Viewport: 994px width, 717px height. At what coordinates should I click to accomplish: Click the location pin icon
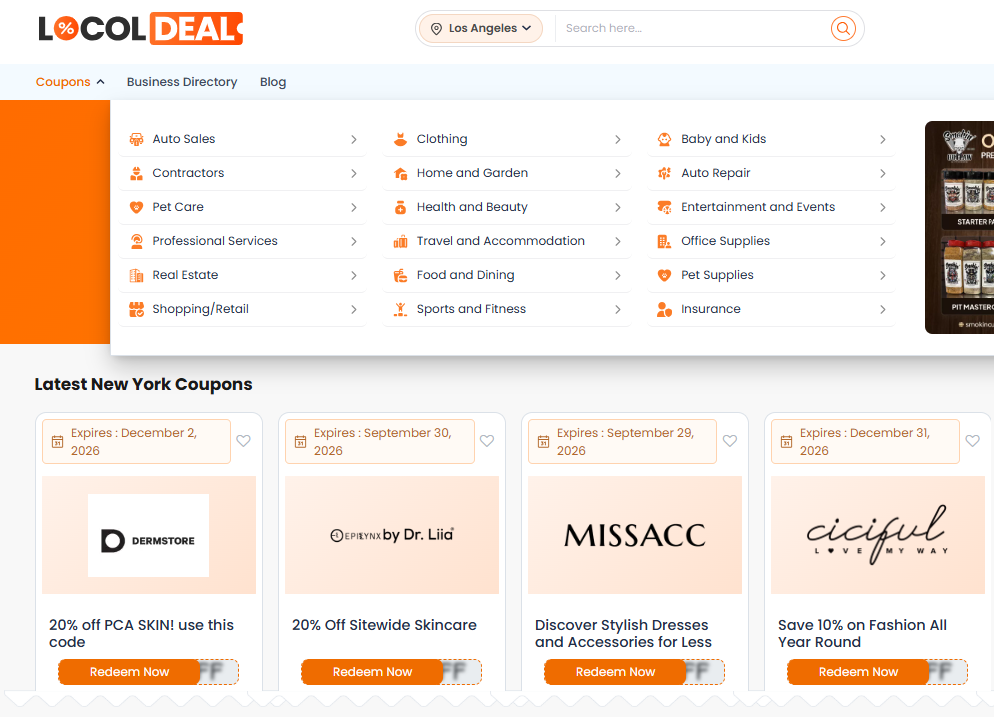click(436, 29)
